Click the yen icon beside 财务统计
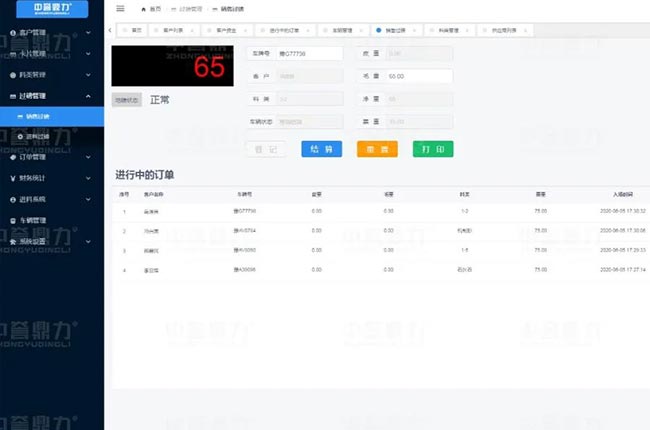 click(13, 178)
